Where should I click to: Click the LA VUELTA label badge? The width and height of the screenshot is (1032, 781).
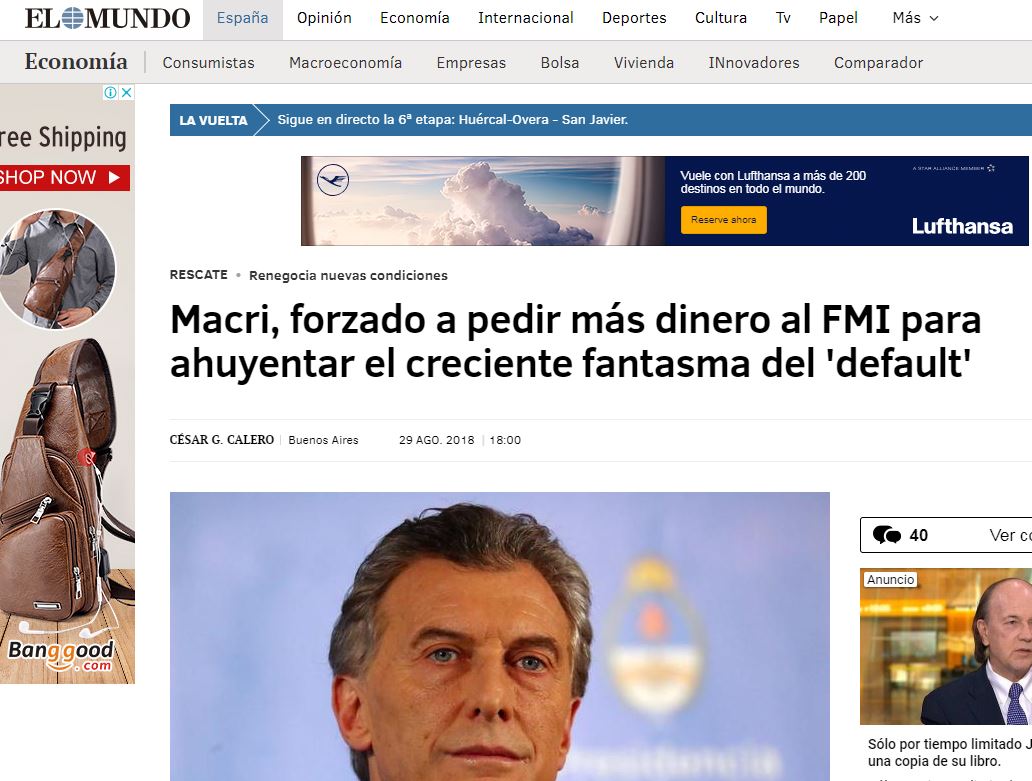click(x=213, y=120)
